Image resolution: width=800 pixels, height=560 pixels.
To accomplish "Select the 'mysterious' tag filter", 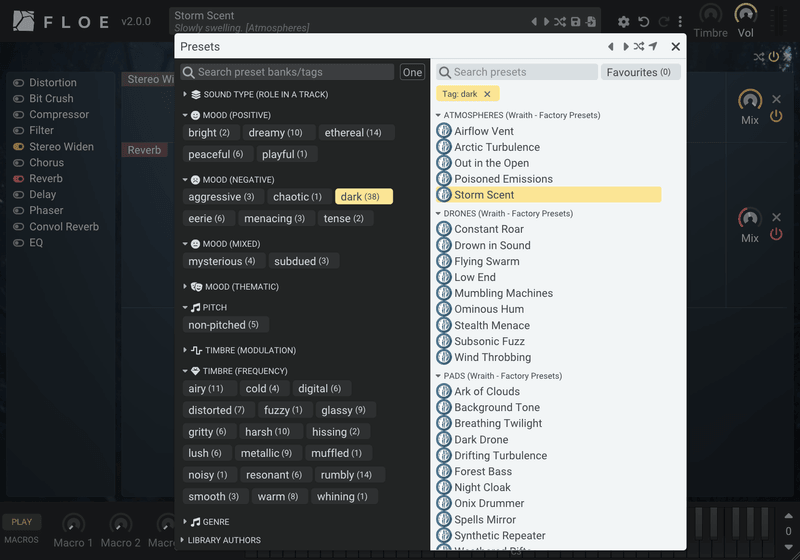I will click(x=221, y=261).
